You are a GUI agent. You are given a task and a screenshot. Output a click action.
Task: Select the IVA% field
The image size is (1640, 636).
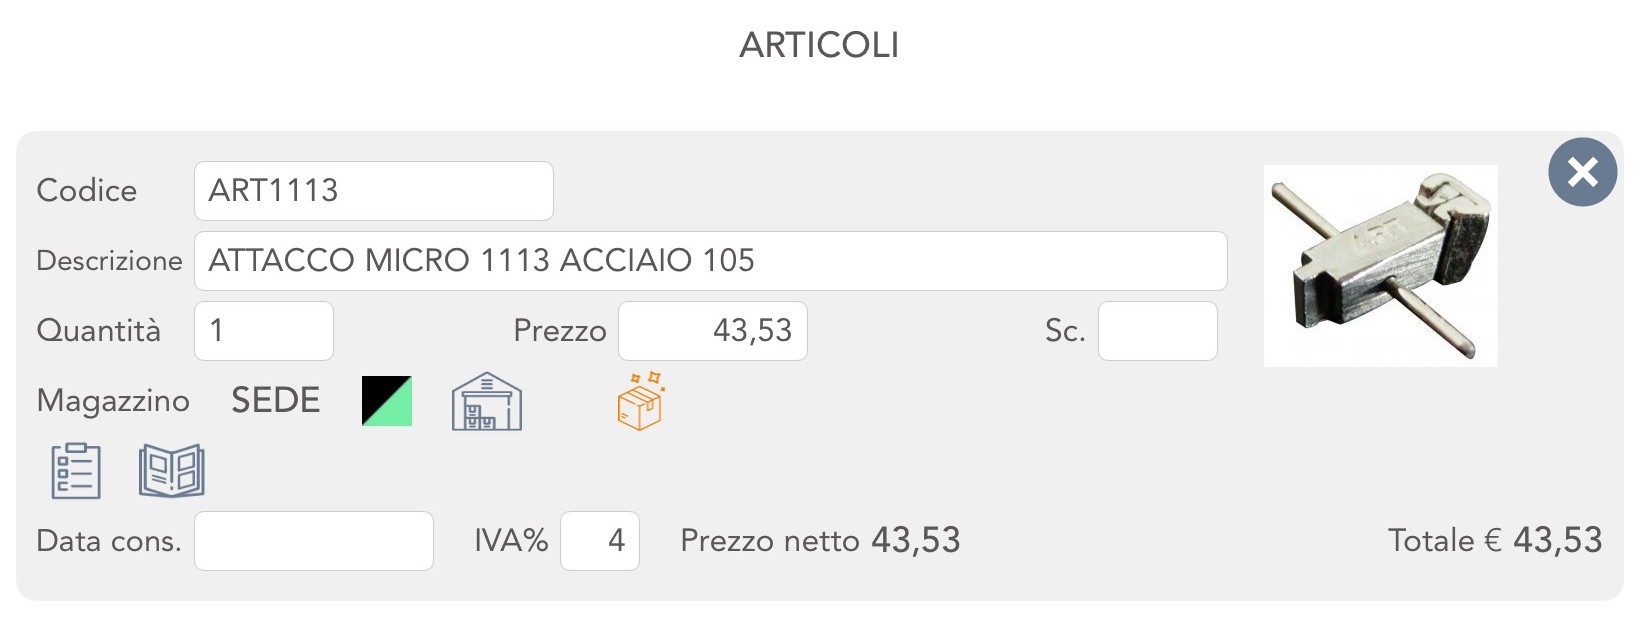click(x=599, y=541)
